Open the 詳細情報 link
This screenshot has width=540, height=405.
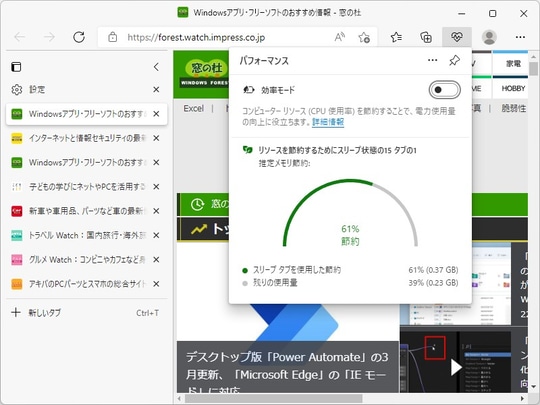click(x=328, y=122)
